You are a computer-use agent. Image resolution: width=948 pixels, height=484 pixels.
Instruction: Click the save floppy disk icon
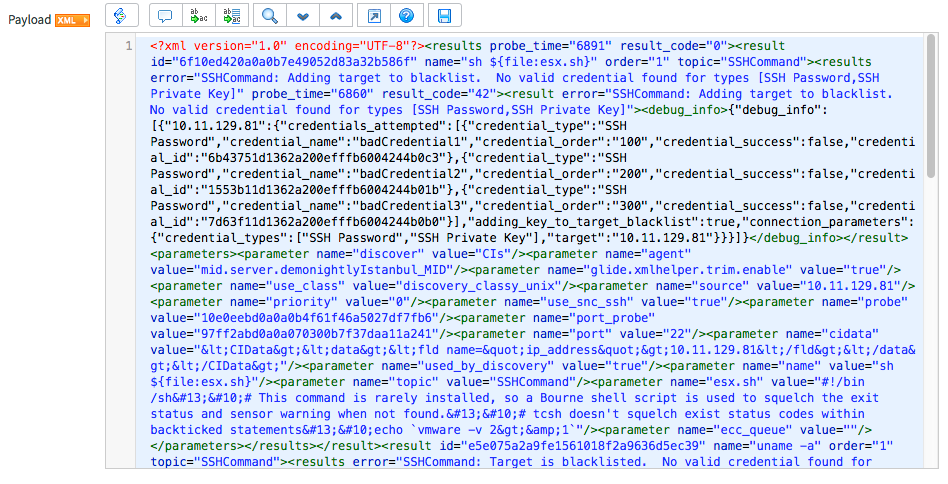[x=444, y=16]
